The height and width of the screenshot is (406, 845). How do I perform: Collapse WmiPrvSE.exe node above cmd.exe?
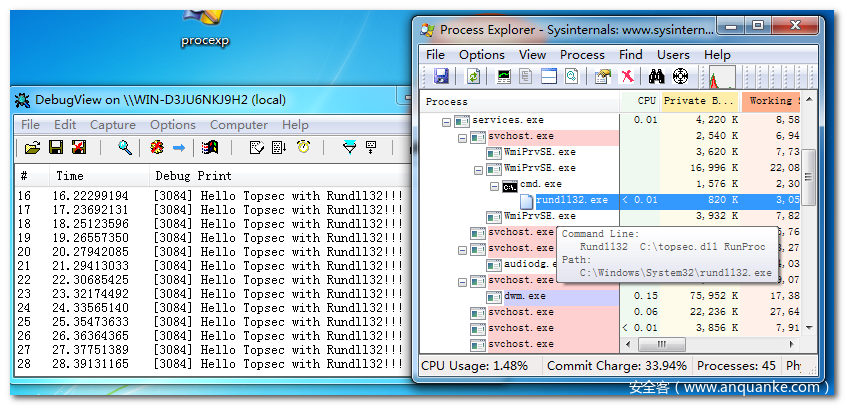(479, 169)
